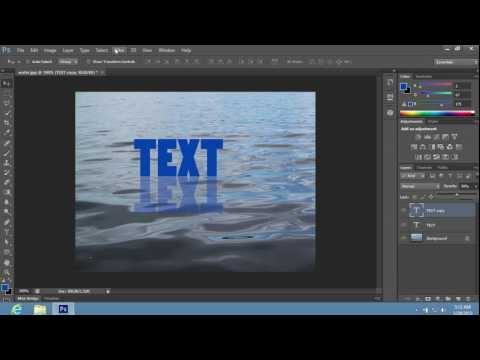This screenshot has height=360, width=480.
Task: Toggle visibility of TEXT layer
Action: 404,225
